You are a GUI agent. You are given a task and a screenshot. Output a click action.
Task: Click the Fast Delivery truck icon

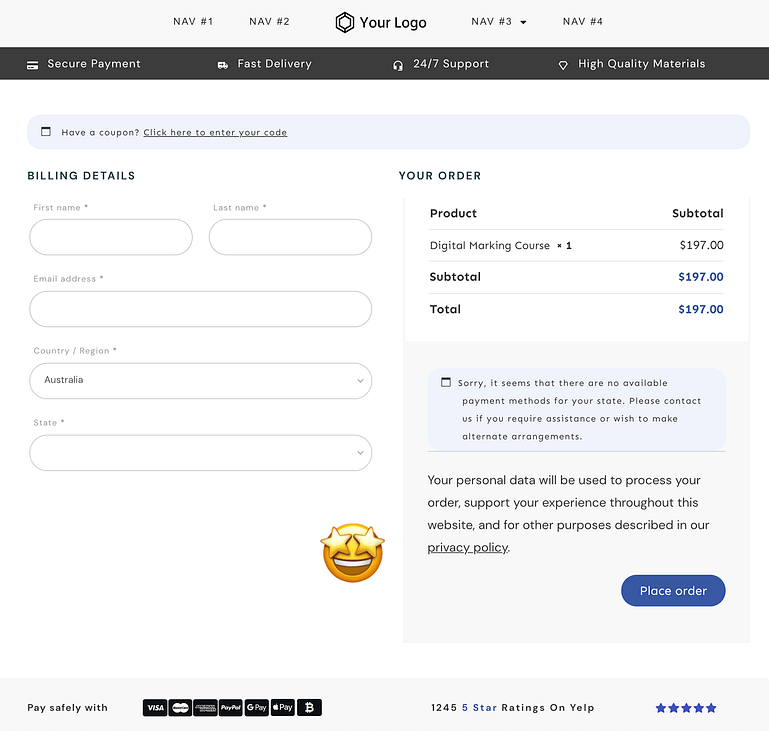tap(222, 64)
